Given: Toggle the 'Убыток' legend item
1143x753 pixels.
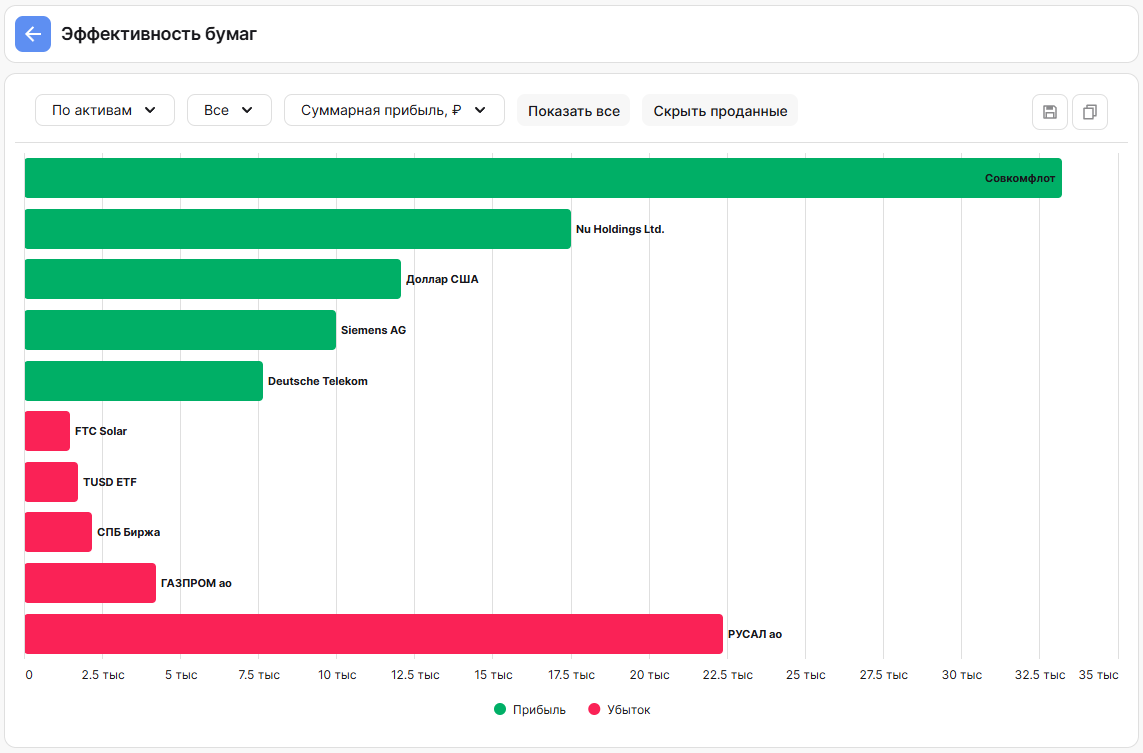Looking at the screenshot, I should point(620,709).
